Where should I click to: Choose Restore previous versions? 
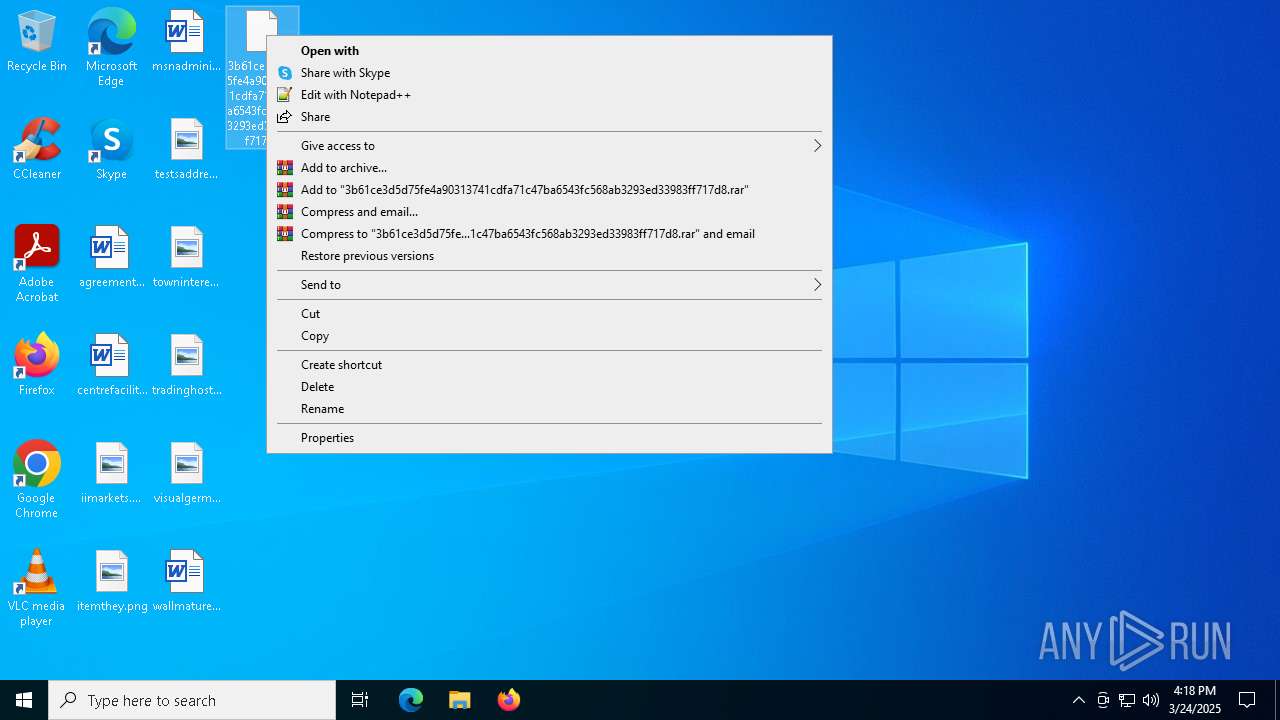549,256
